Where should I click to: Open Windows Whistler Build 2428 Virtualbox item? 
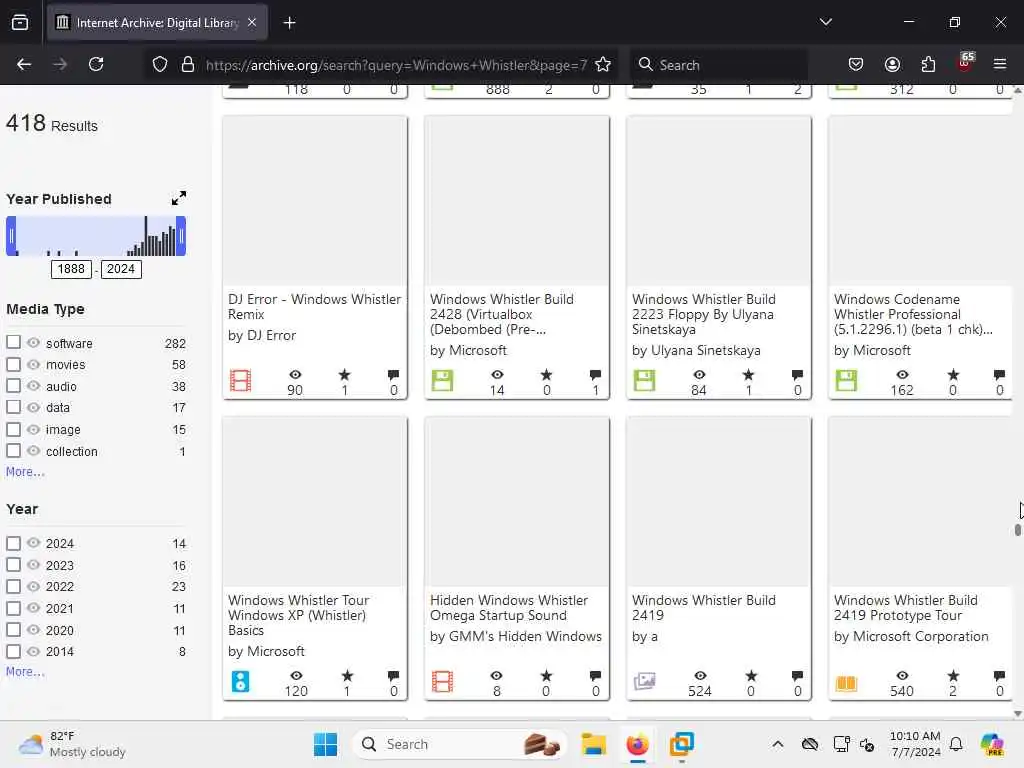pos(502,314)
